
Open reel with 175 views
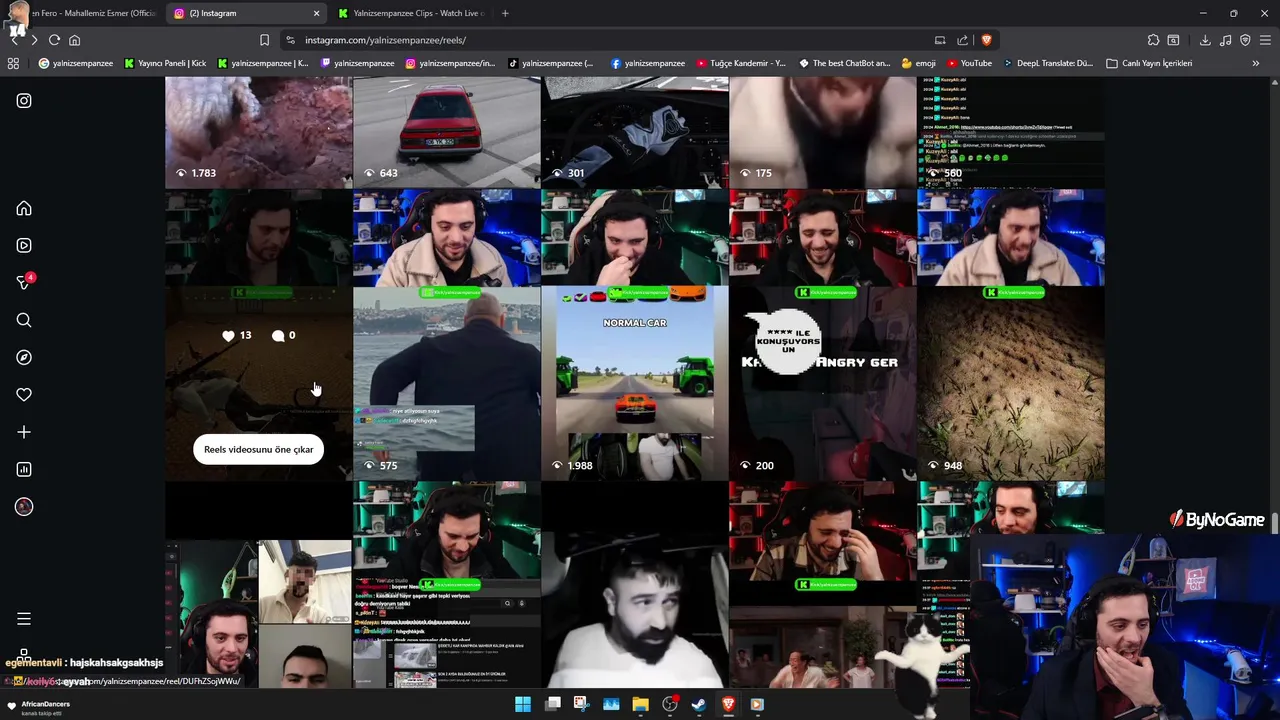coord(822,132)
